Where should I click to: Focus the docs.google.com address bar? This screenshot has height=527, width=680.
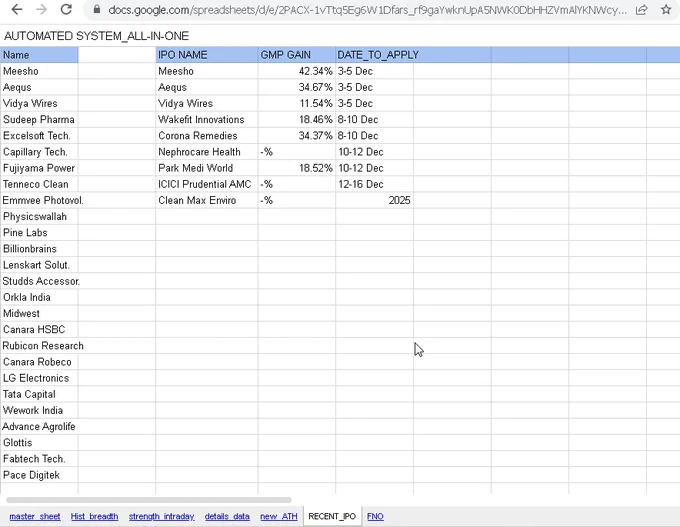pyautogui.click(x=367, y=10)
